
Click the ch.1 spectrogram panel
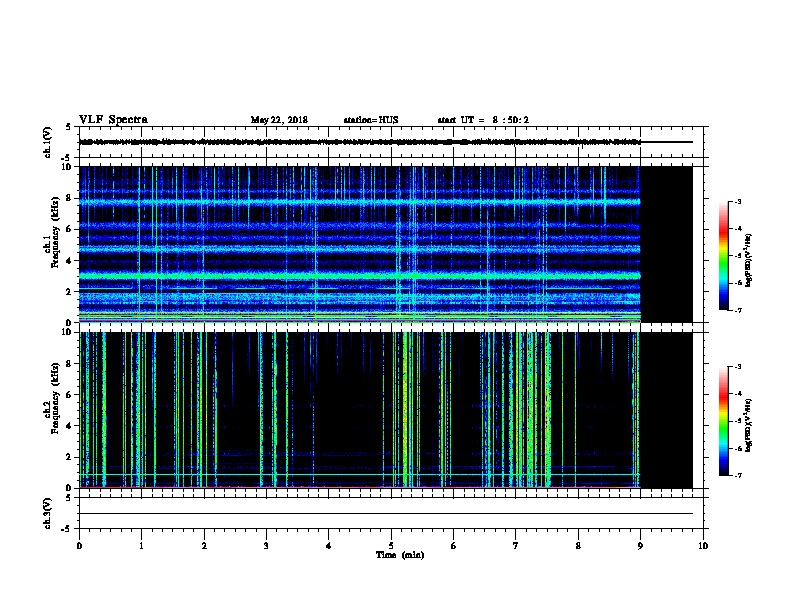(x=386, y=244)
